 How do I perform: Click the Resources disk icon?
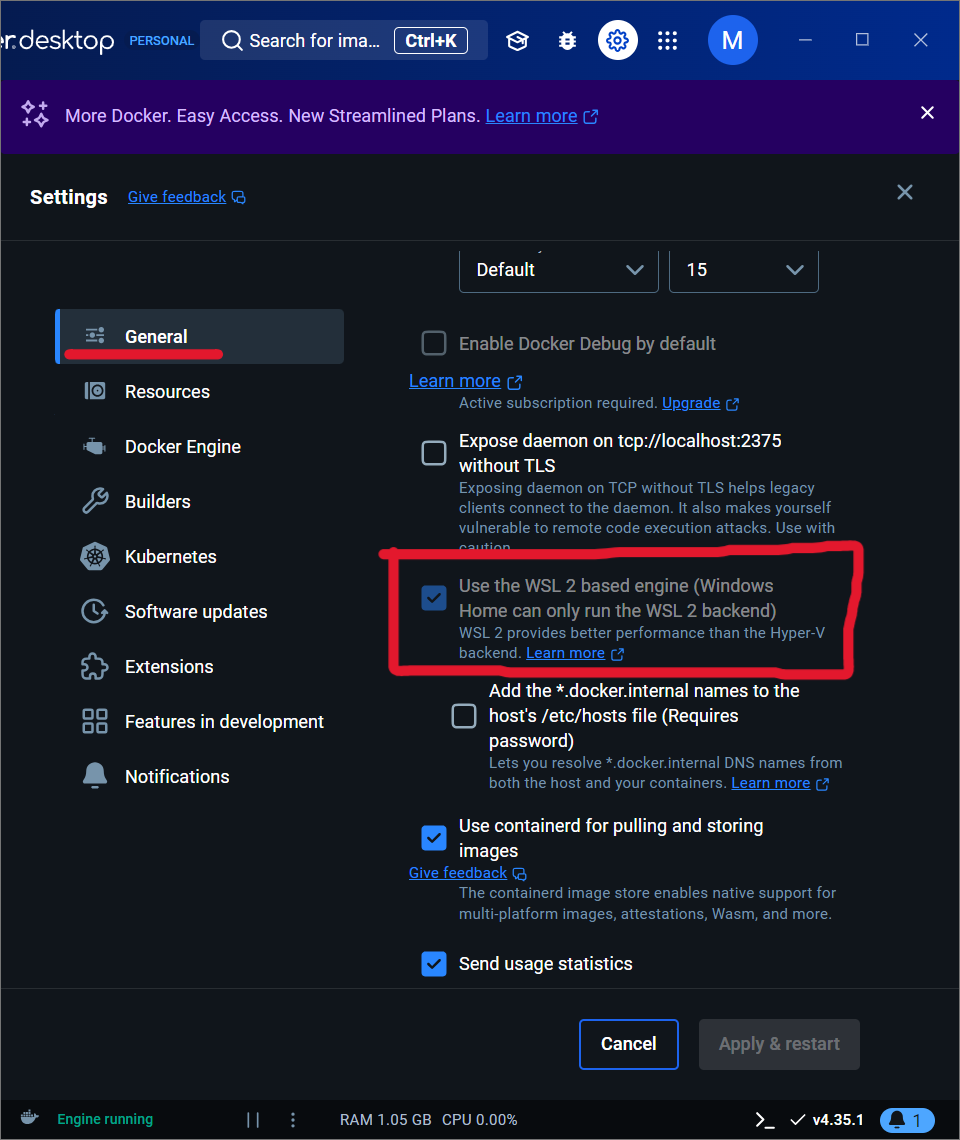pyautogui.click(x=95, y=391)
